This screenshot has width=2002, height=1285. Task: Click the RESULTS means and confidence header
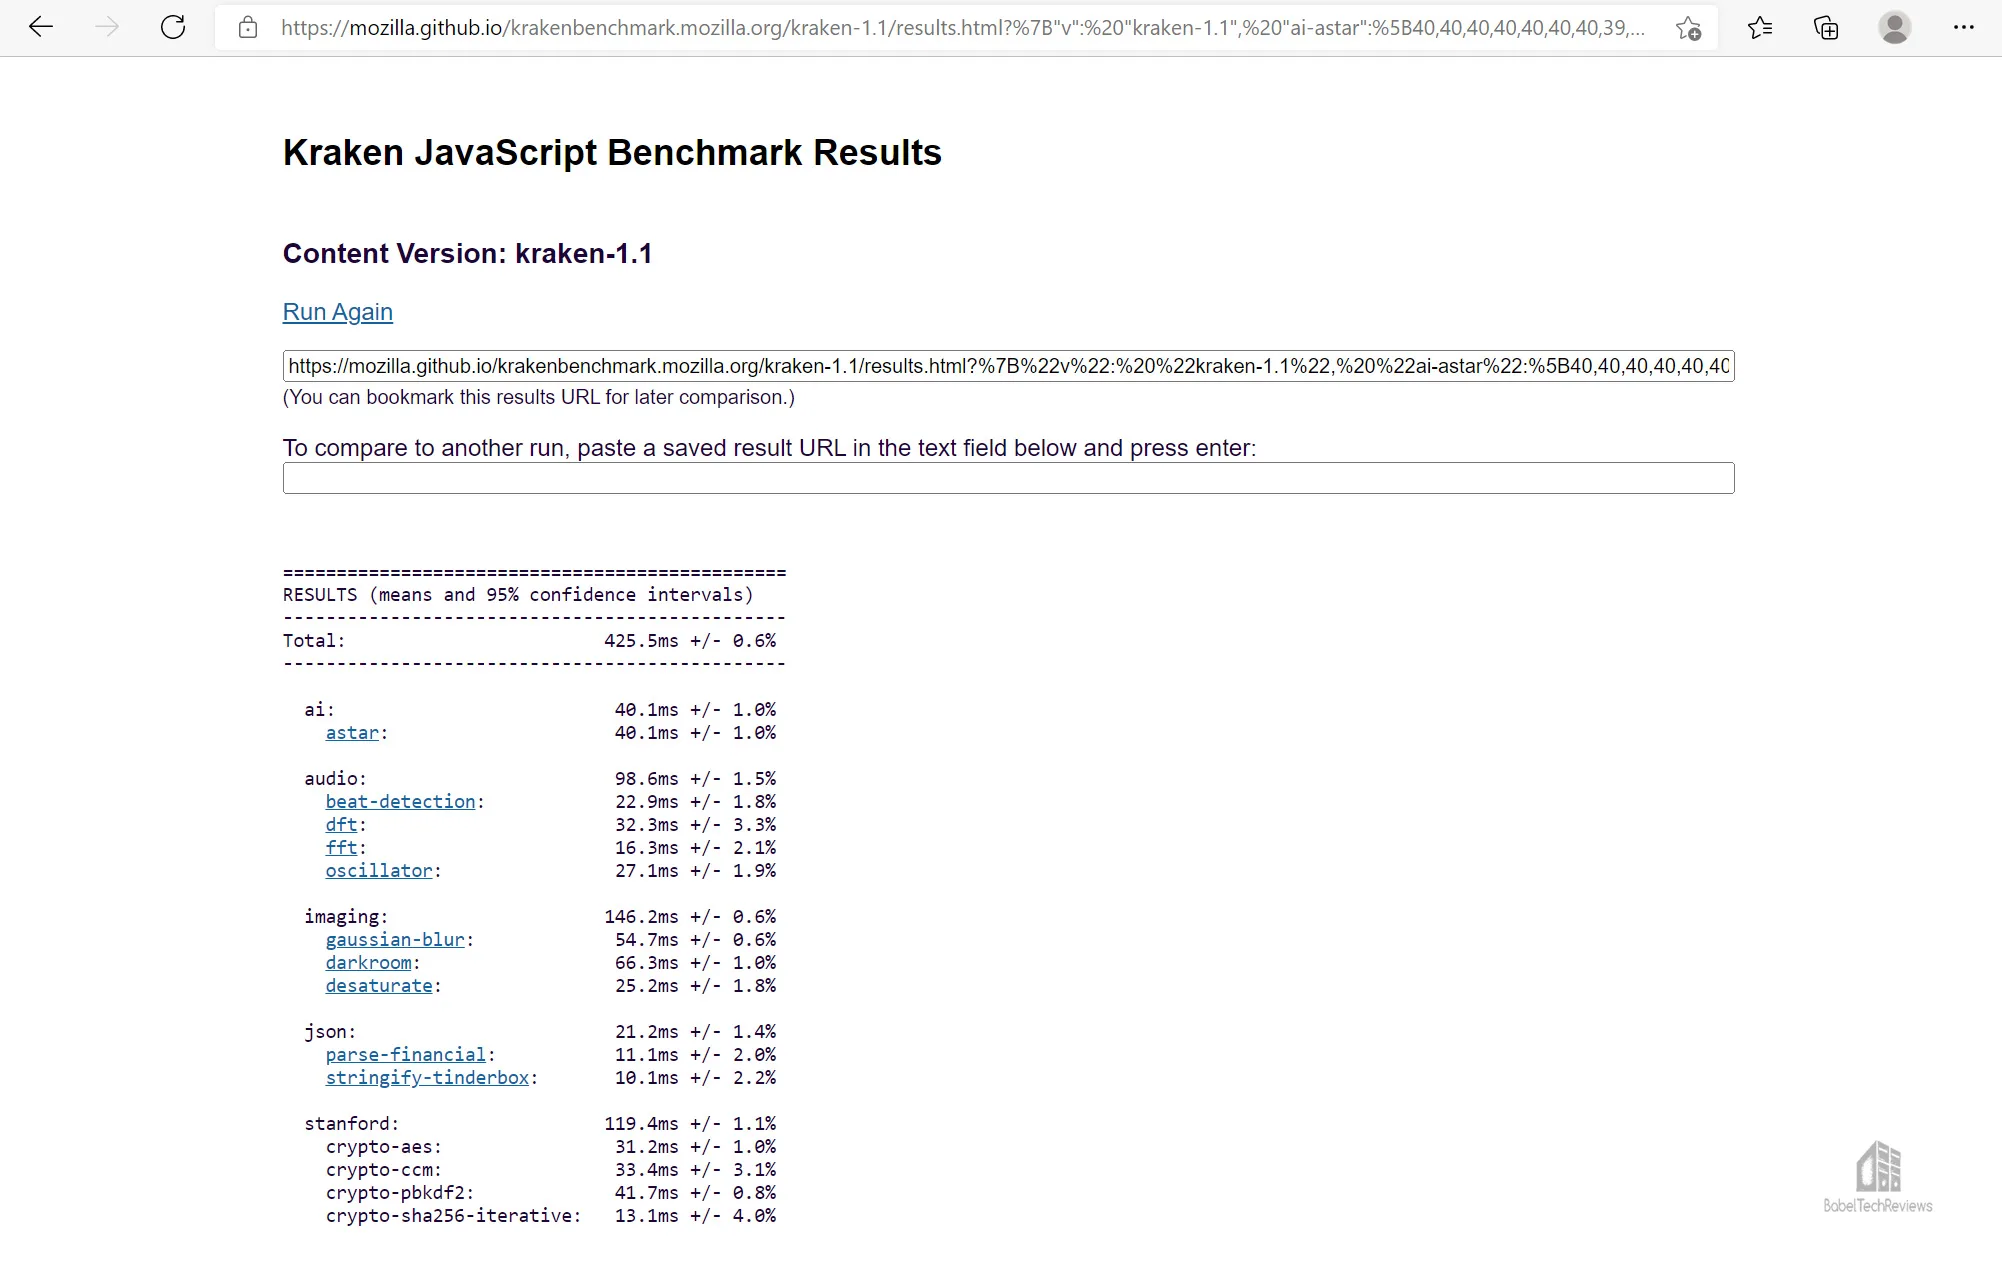[x=518, y=595]
